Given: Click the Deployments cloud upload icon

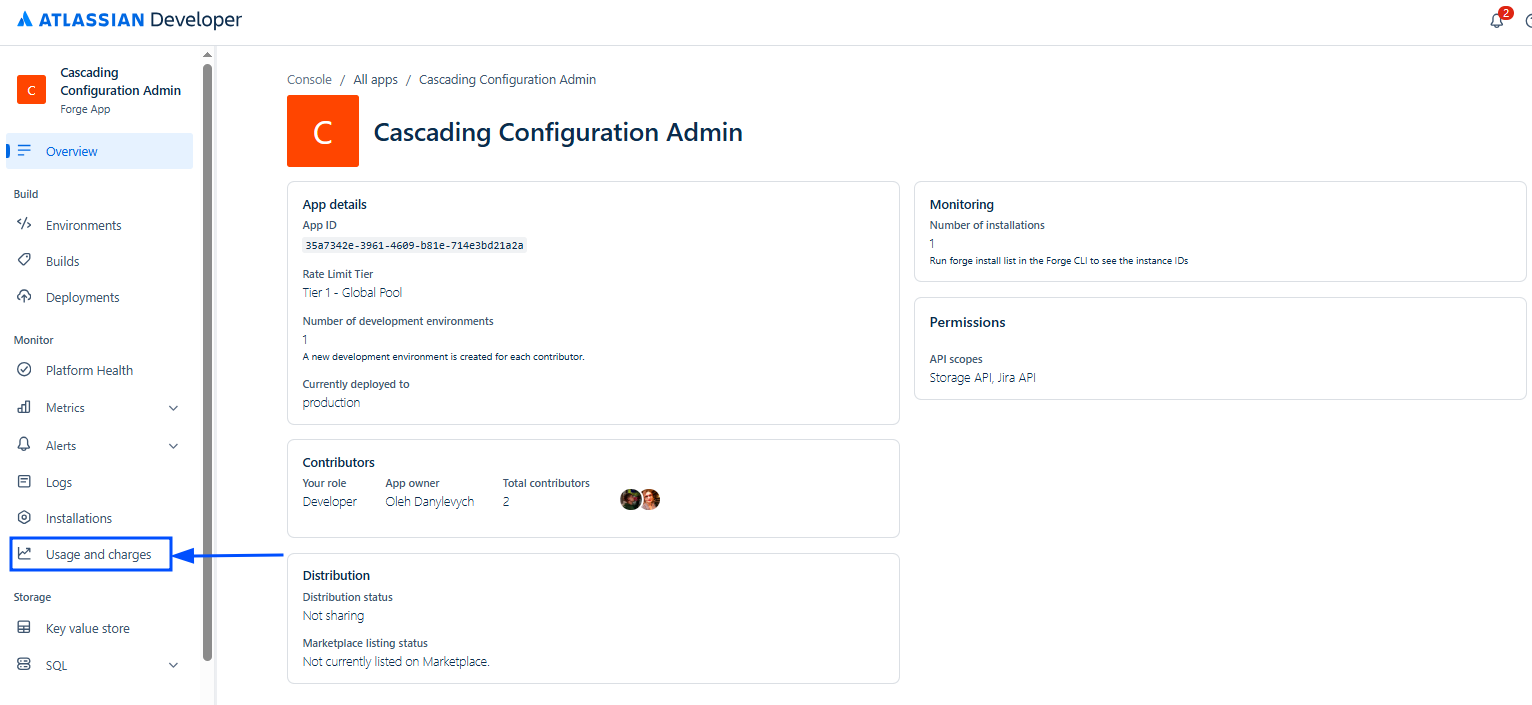Looking at the screenshot, I should pos(25,297).
